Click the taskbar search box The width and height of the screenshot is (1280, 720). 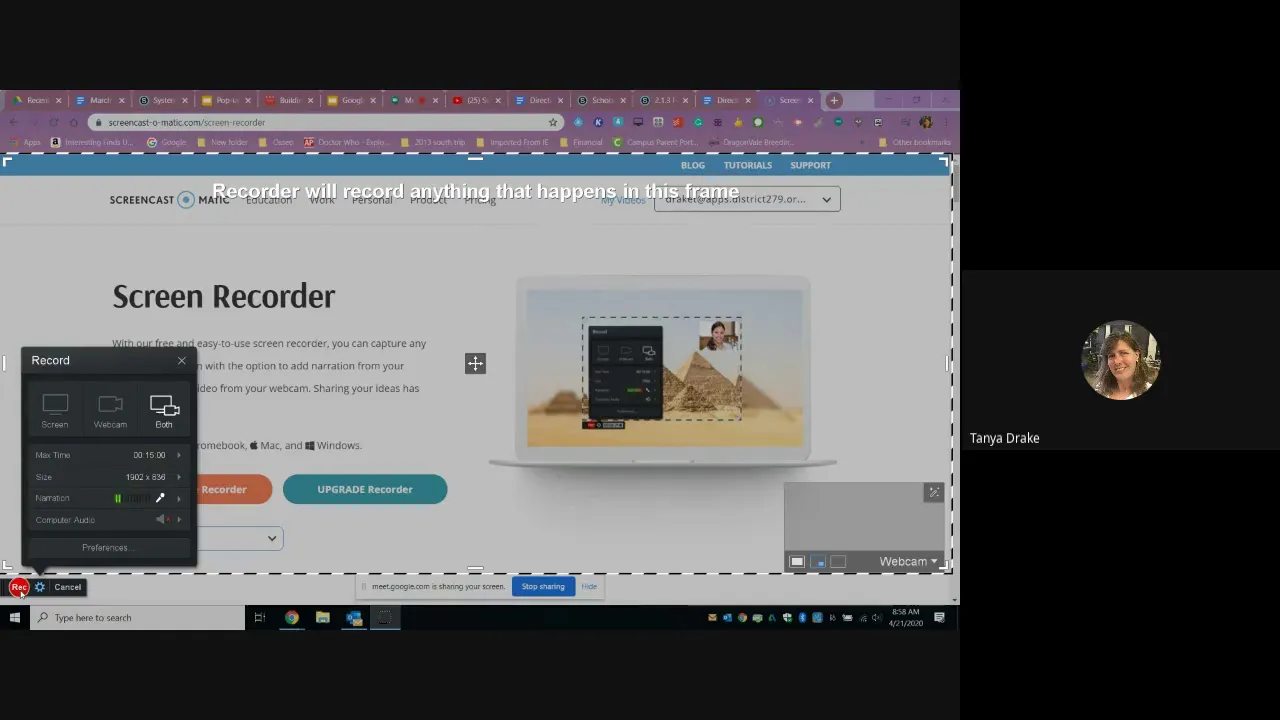[x=137, y=618]
